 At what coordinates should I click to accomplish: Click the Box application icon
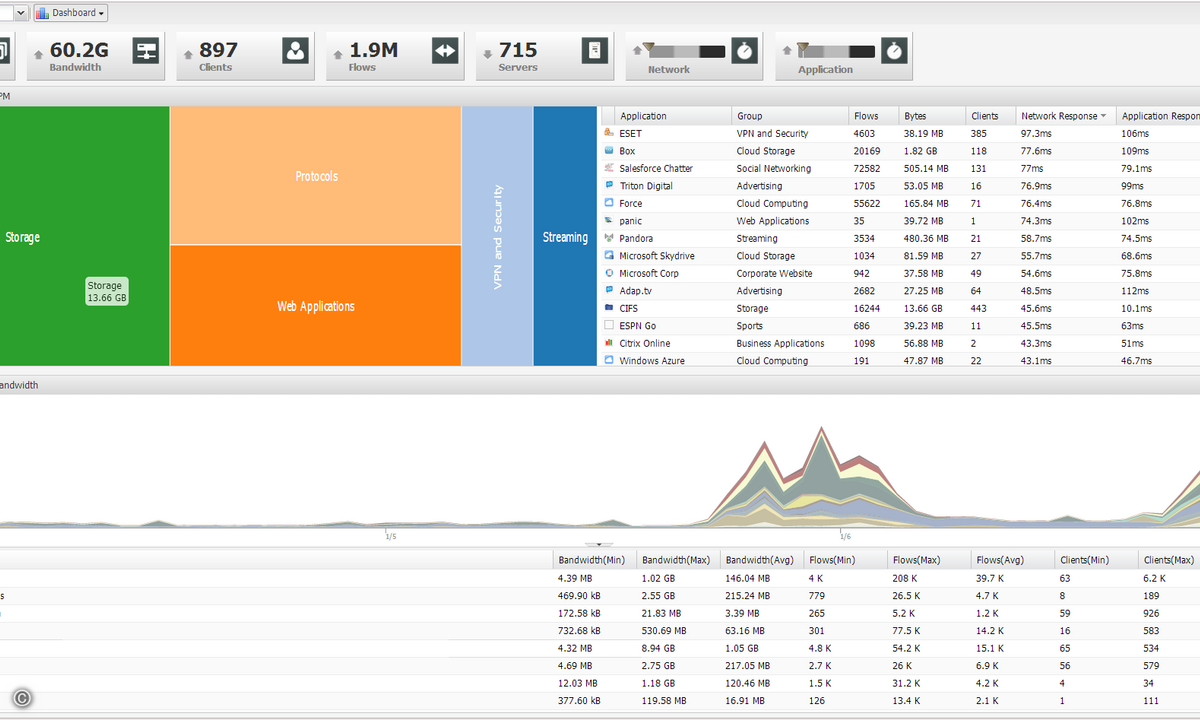609,151
